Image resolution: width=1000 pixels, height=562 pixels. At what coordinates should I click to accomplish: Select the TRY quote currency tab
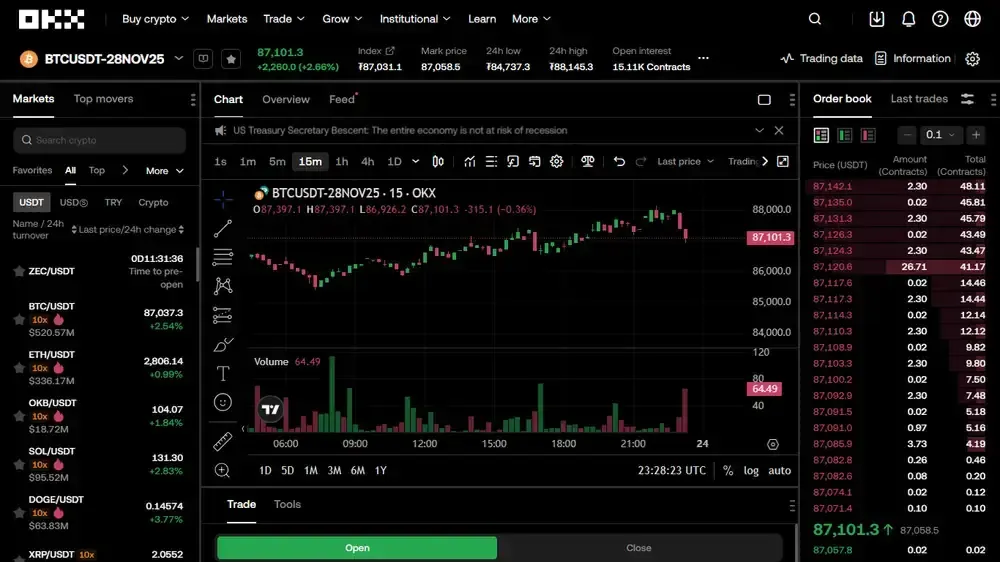113,202
